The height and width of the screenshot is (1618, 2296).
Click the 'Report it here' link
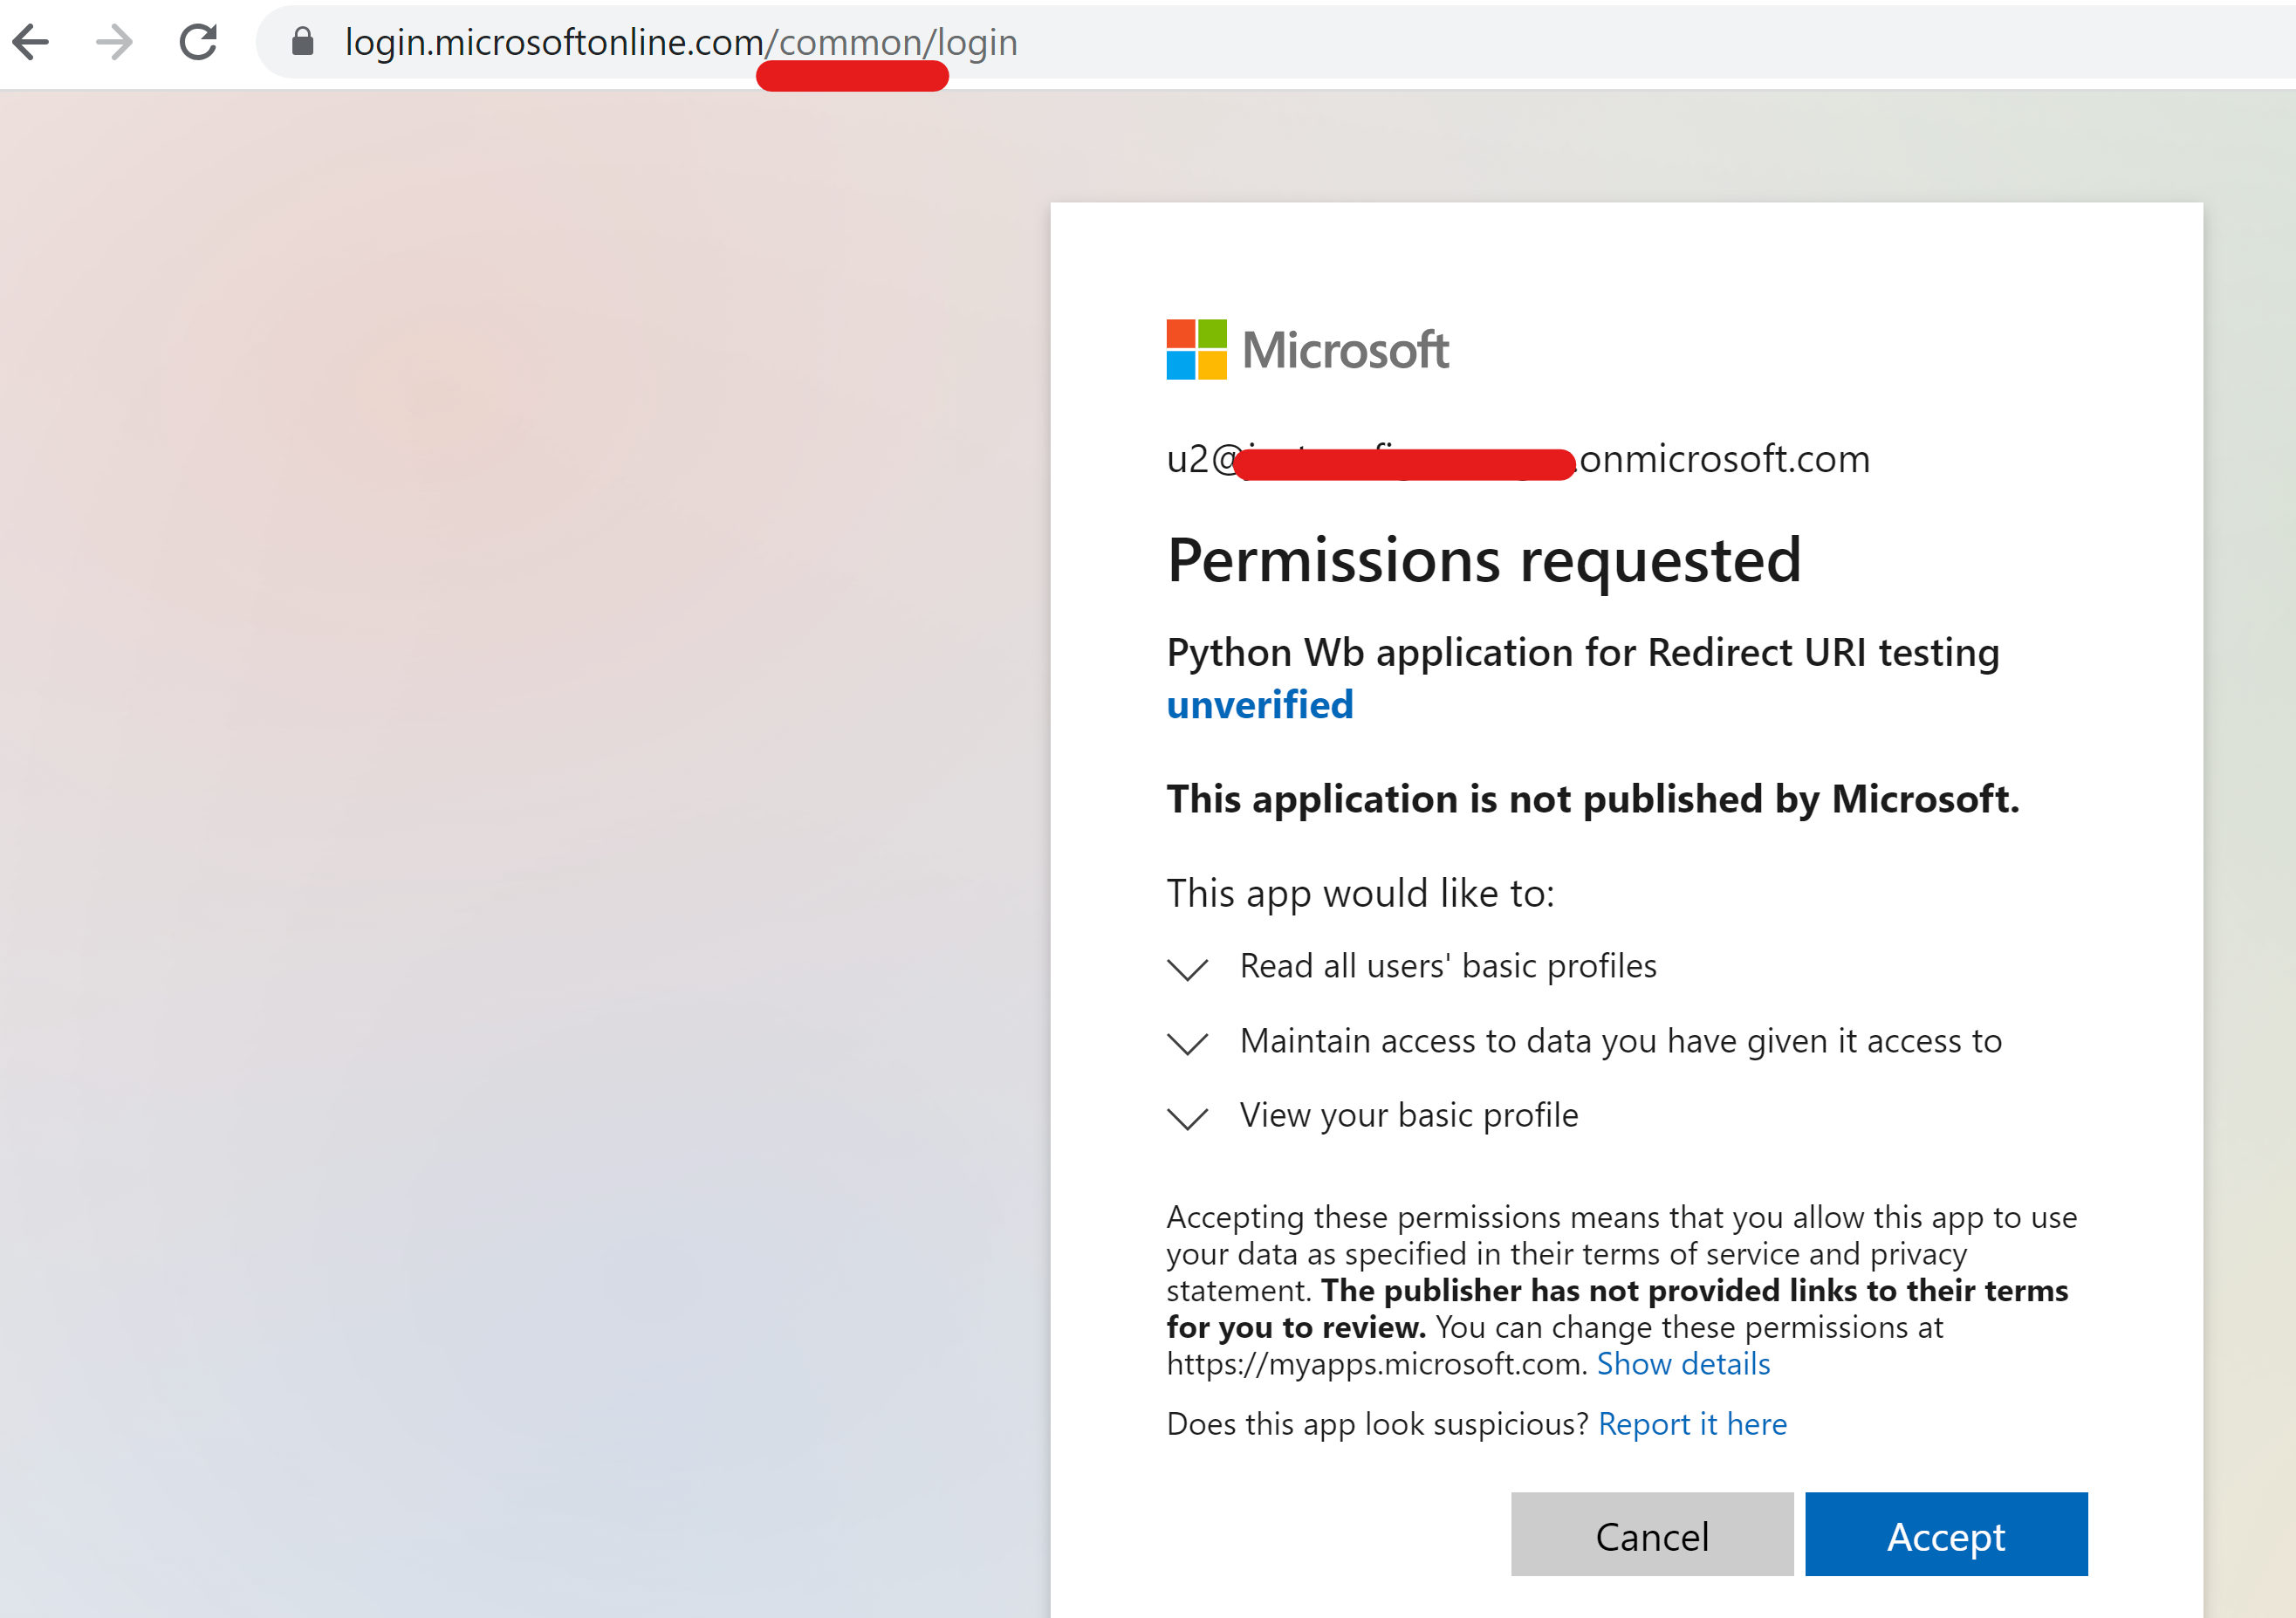(1692, 1424)
